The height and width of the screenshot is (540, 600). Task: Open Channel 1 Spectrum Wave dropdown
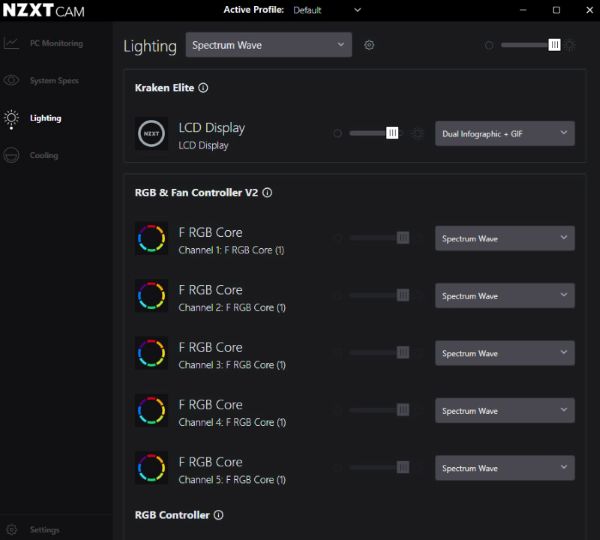coord(505,238)
